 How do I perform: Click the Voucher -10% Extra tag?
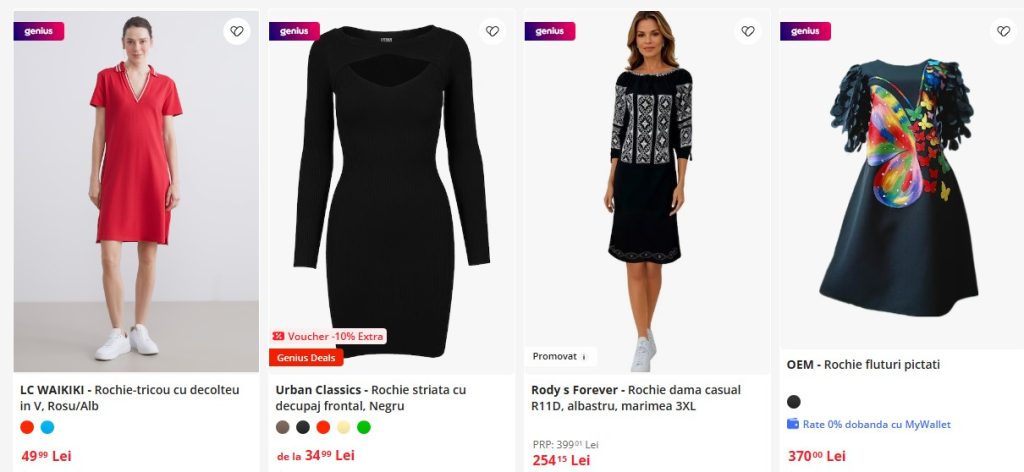(328, 336)
